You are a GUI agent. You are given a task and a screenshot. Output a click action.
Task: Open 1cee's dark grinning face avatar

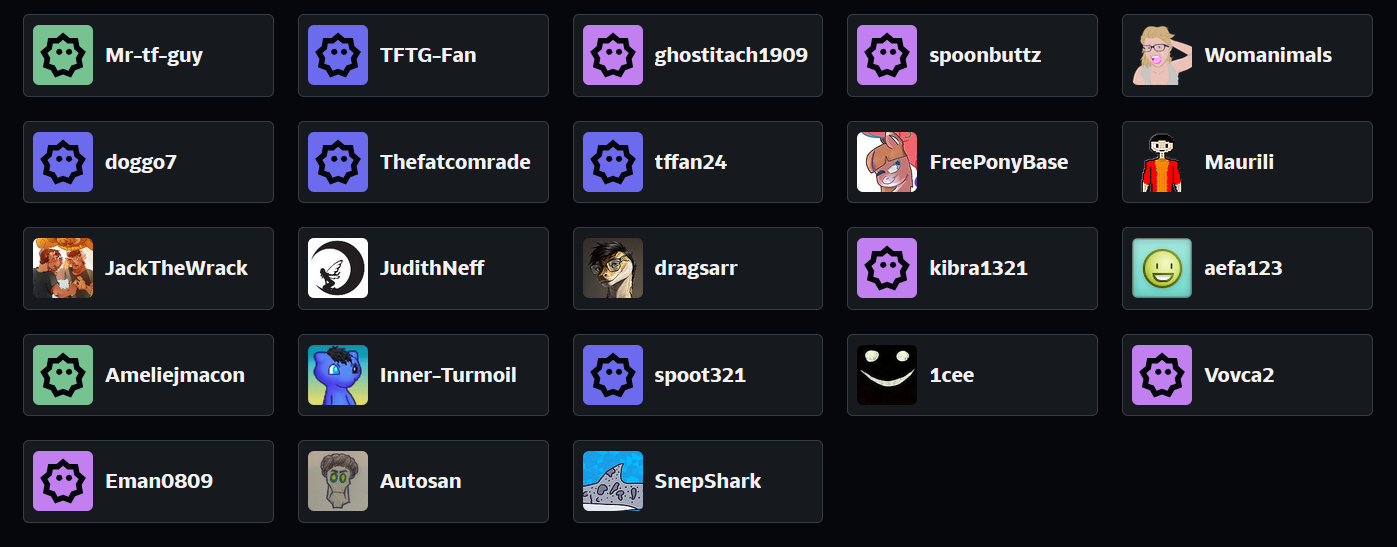(x=887, y=375)
